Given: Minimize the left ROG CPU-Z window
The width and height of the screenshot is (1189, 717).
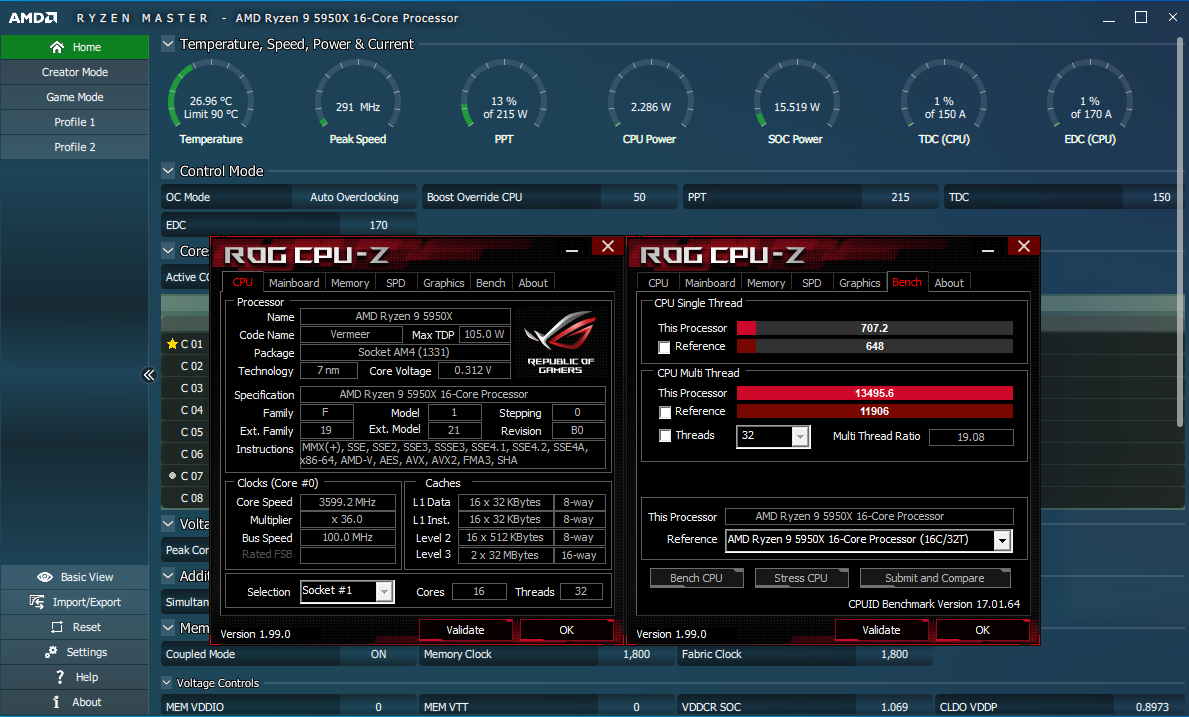Looking at the screenshot, I should point(572,249).
